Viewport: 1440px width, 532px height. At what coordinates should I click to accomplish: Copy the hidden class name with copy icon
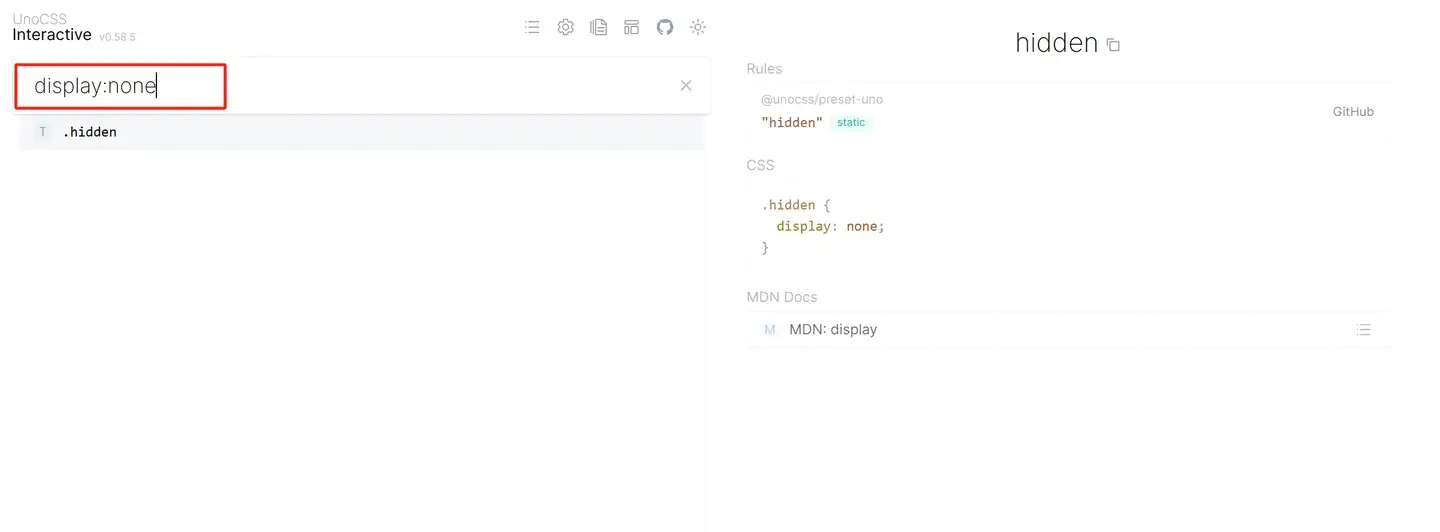1113,45
